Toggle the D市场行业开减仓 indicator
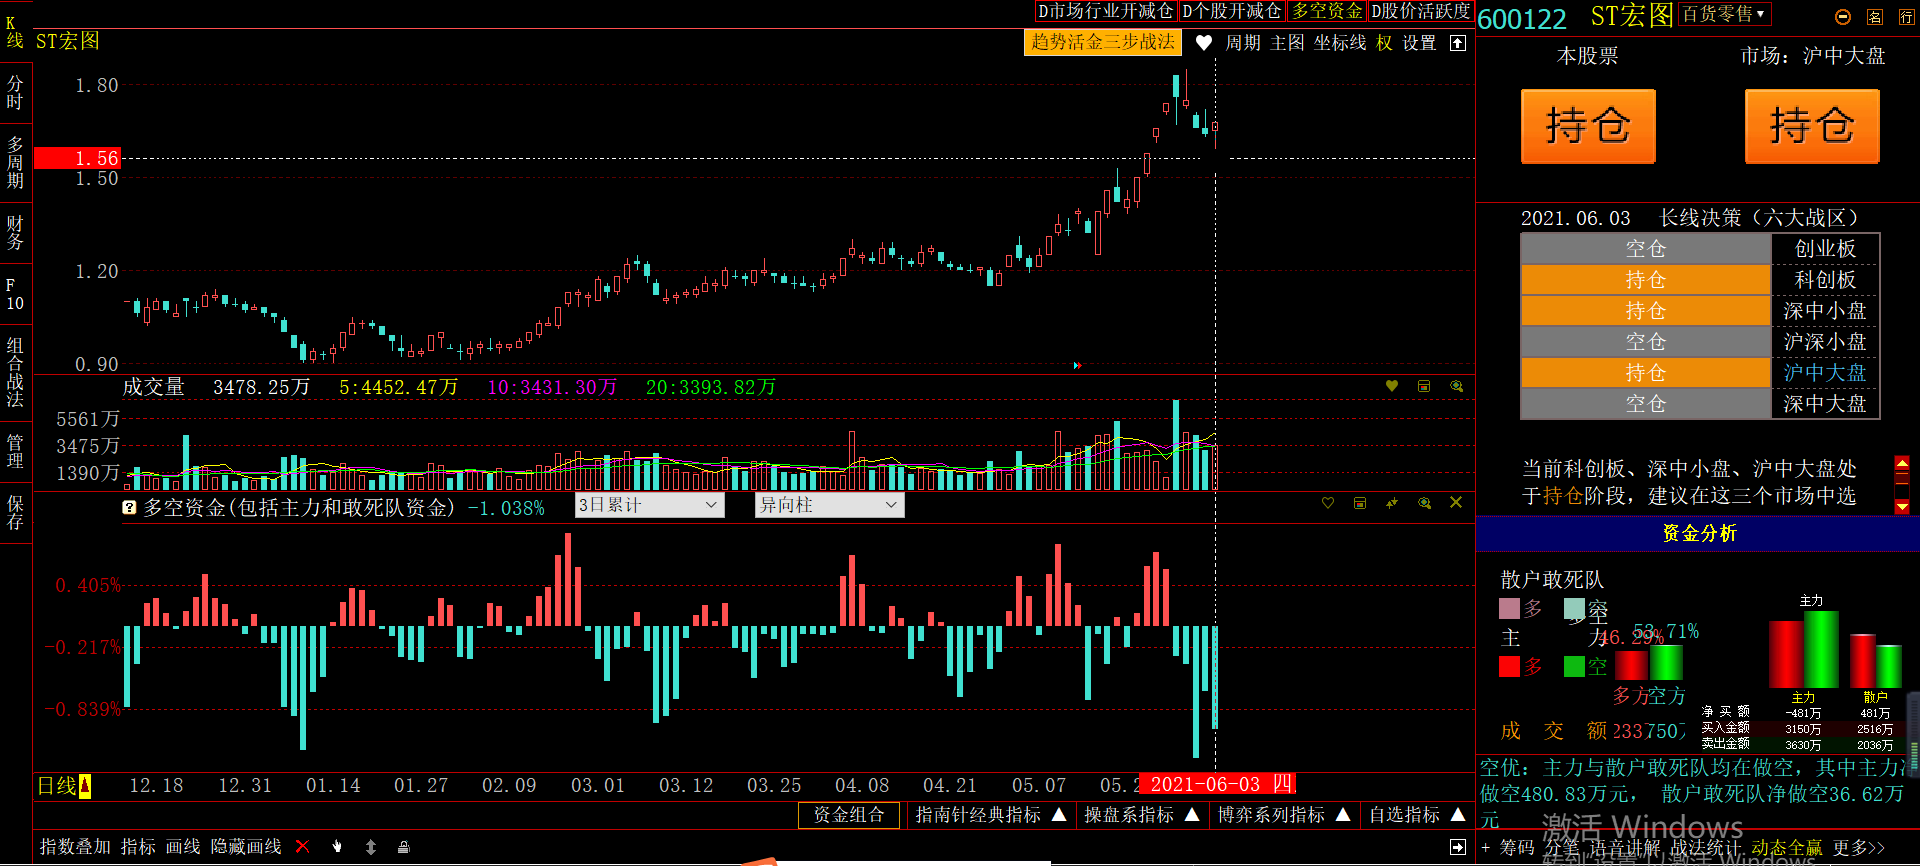This screenshot has width=1920, height=866. pyautogui.click(x=1105, y=11)
